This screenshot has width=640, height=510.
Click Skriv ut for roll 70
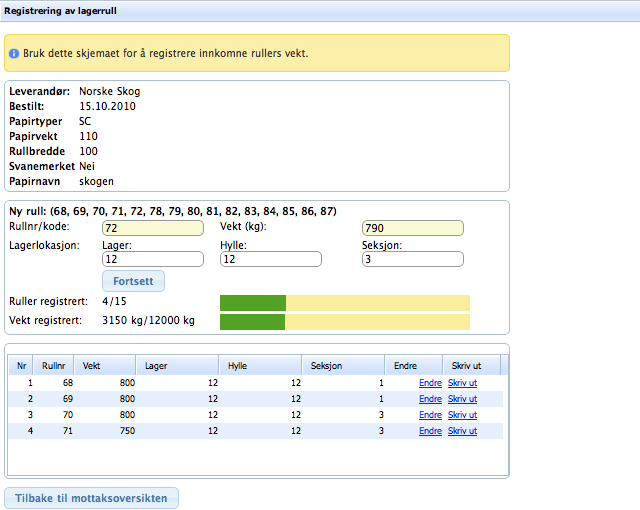(x=463, y=415)
